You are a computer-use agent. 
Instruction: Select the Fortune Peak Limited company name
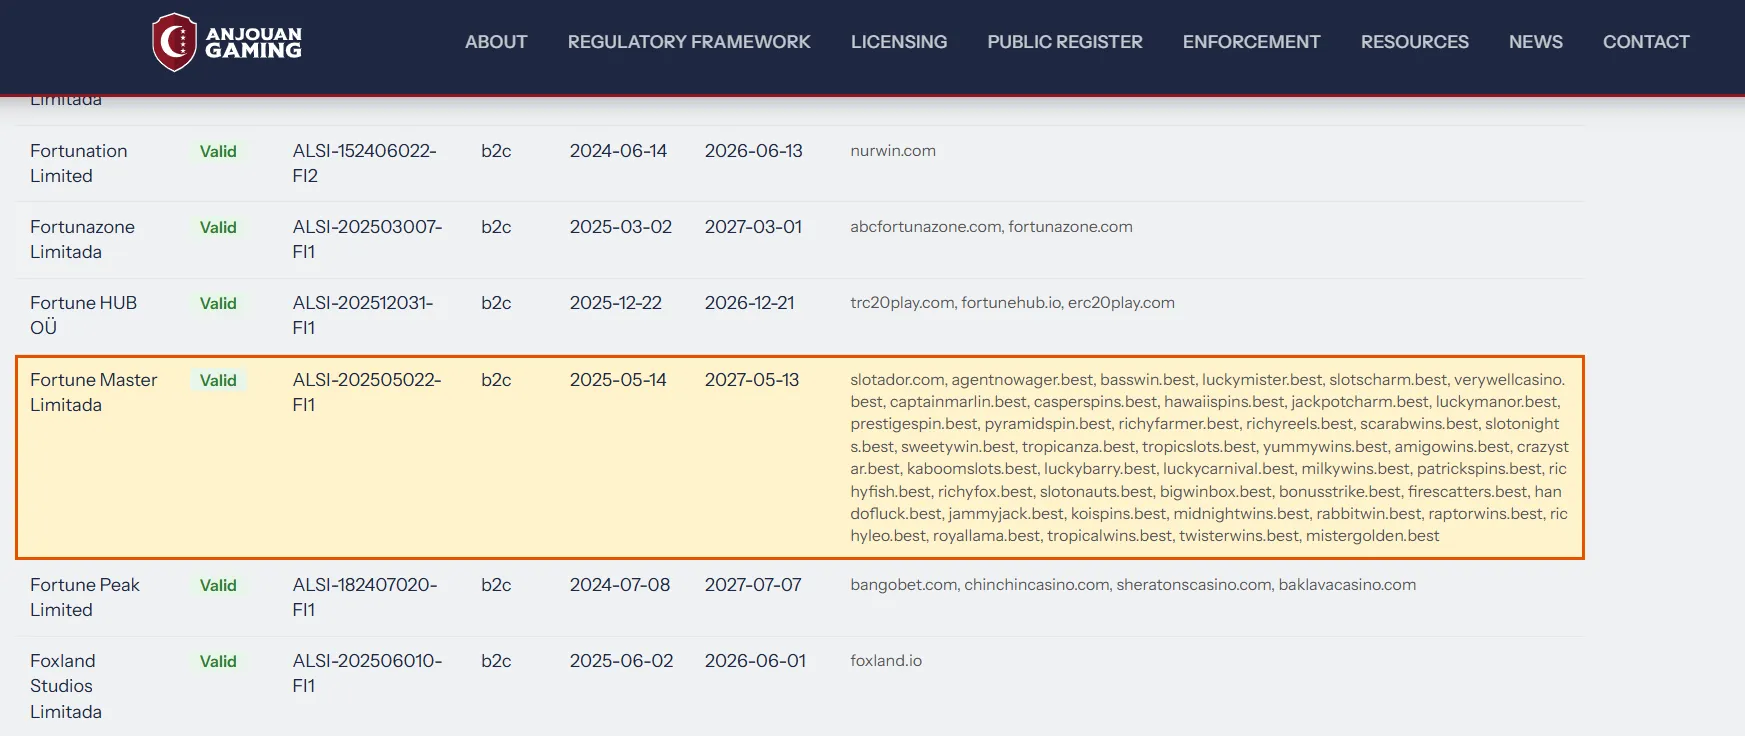[85, 597]
